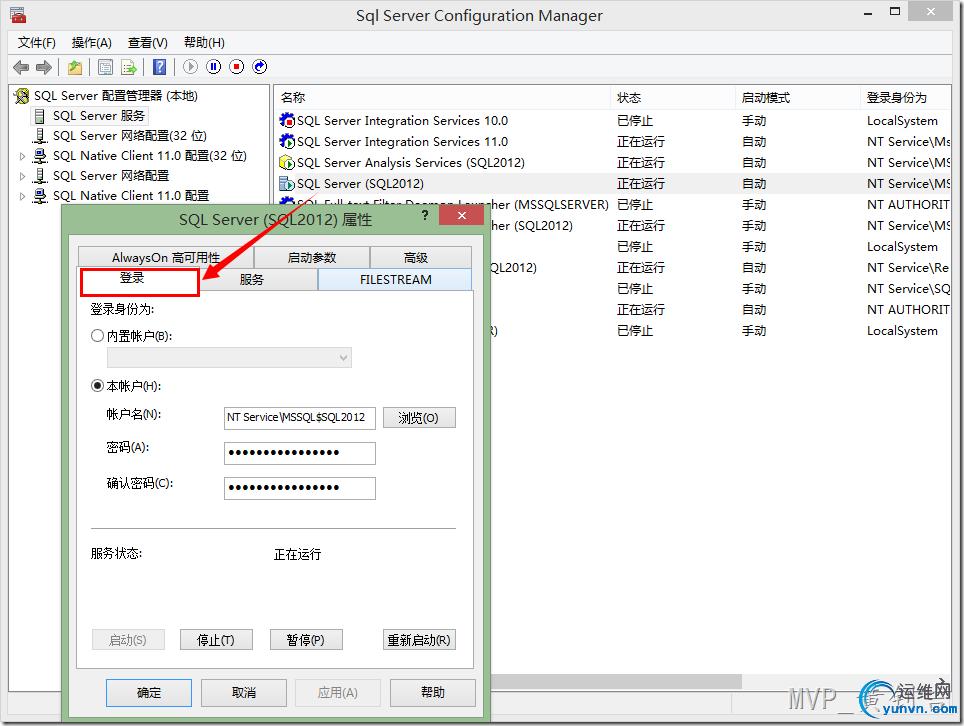This screenshot has height=726, width=964.
Task: Cancel the dialog with 取消
Action: click(244, 693)
